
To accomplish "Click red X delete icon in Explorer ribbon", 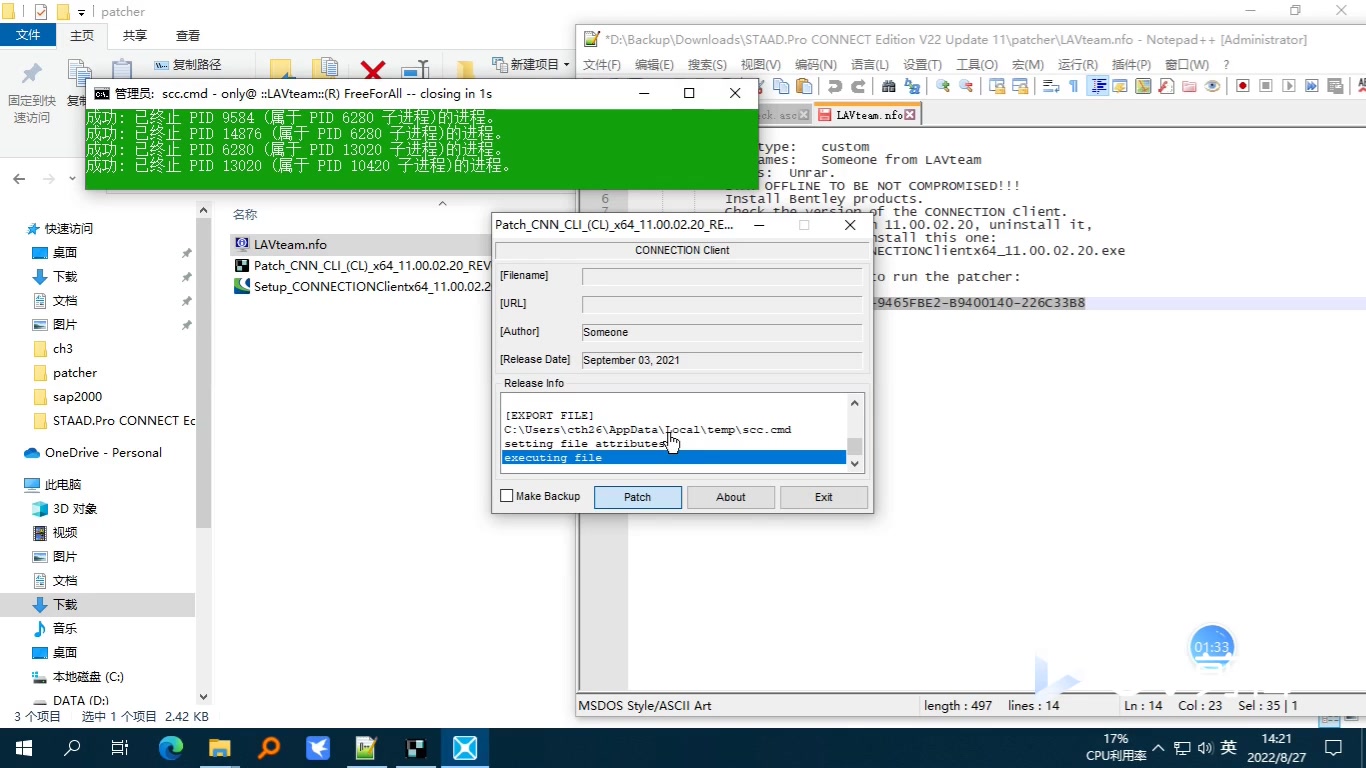I will point(373,70).
